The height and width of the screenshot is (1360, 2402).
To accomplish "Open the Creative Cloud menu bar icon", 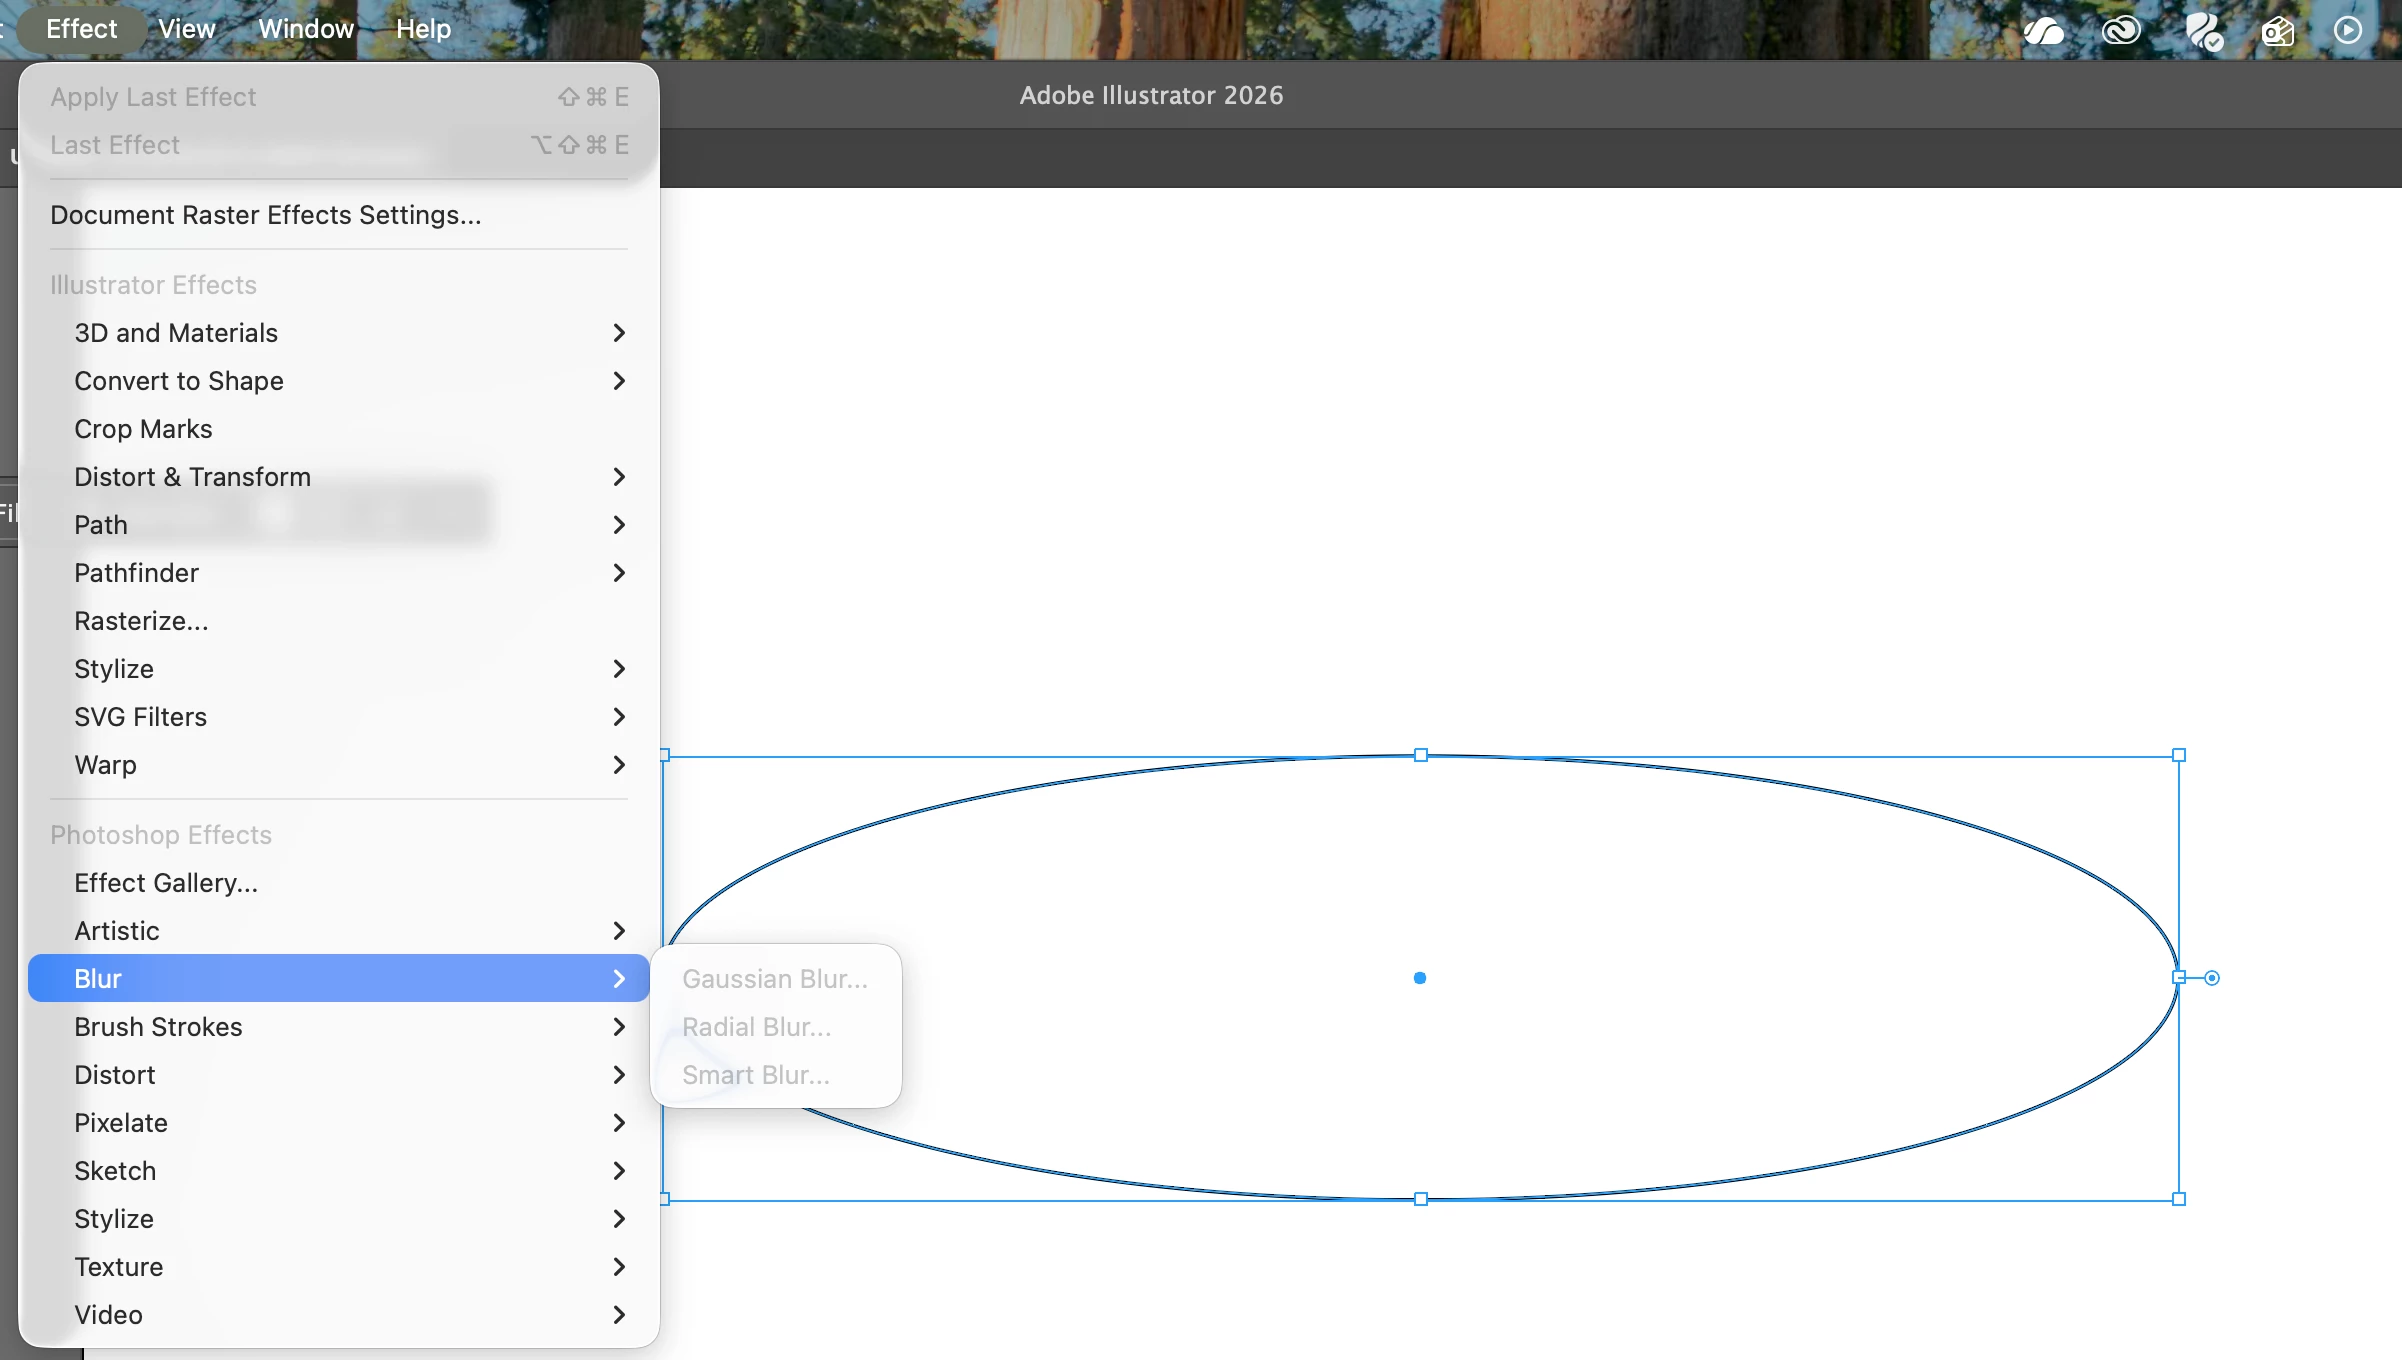I will [x=2120, y=30].
